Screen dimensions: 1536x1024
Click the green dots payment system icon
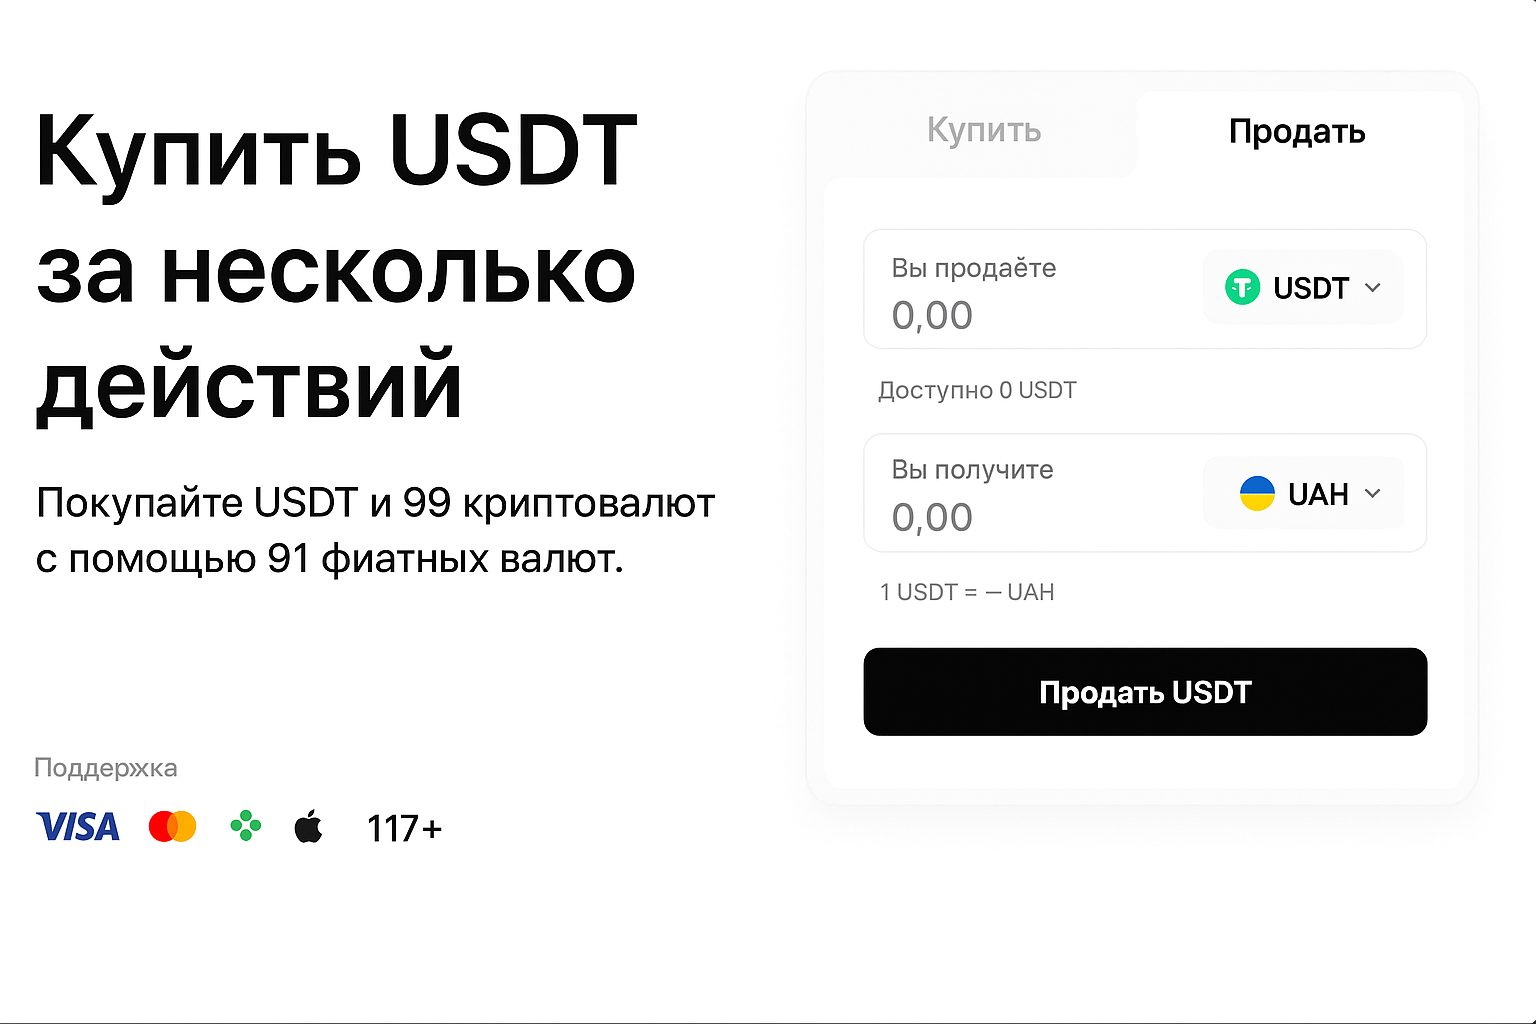point(244,826)
